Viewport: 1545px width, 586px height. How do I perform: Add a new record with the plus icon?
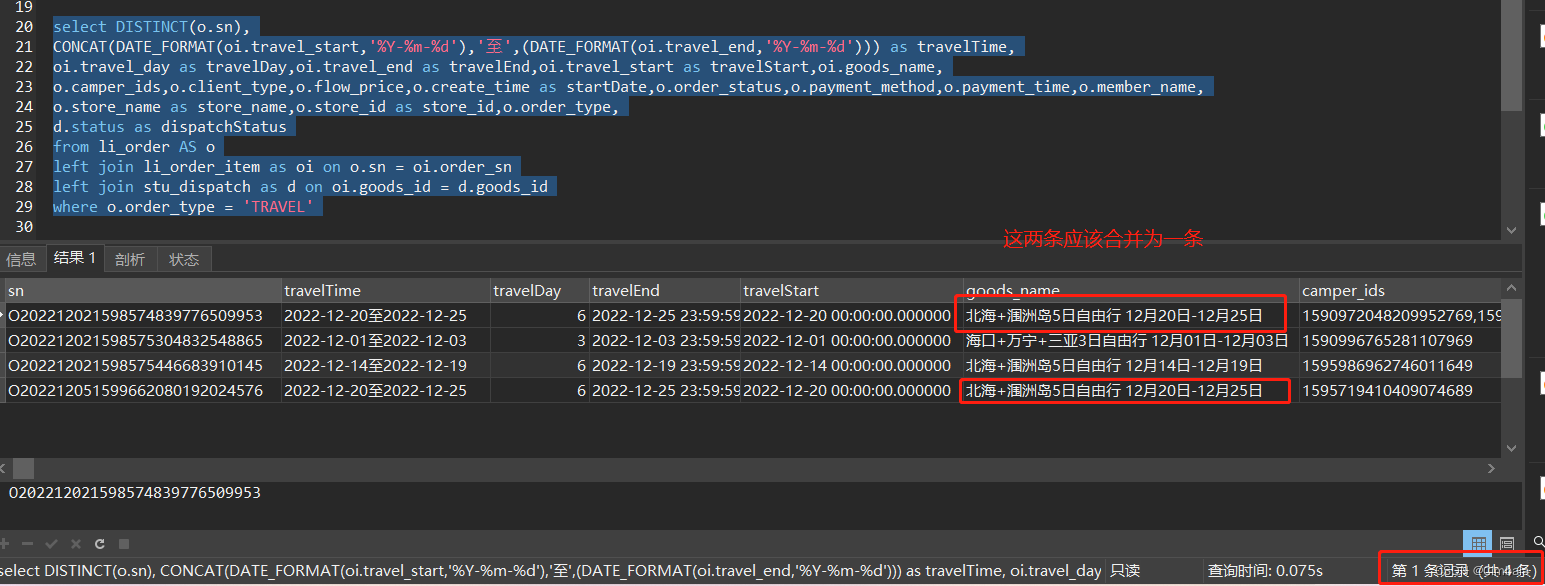point(4,544)
